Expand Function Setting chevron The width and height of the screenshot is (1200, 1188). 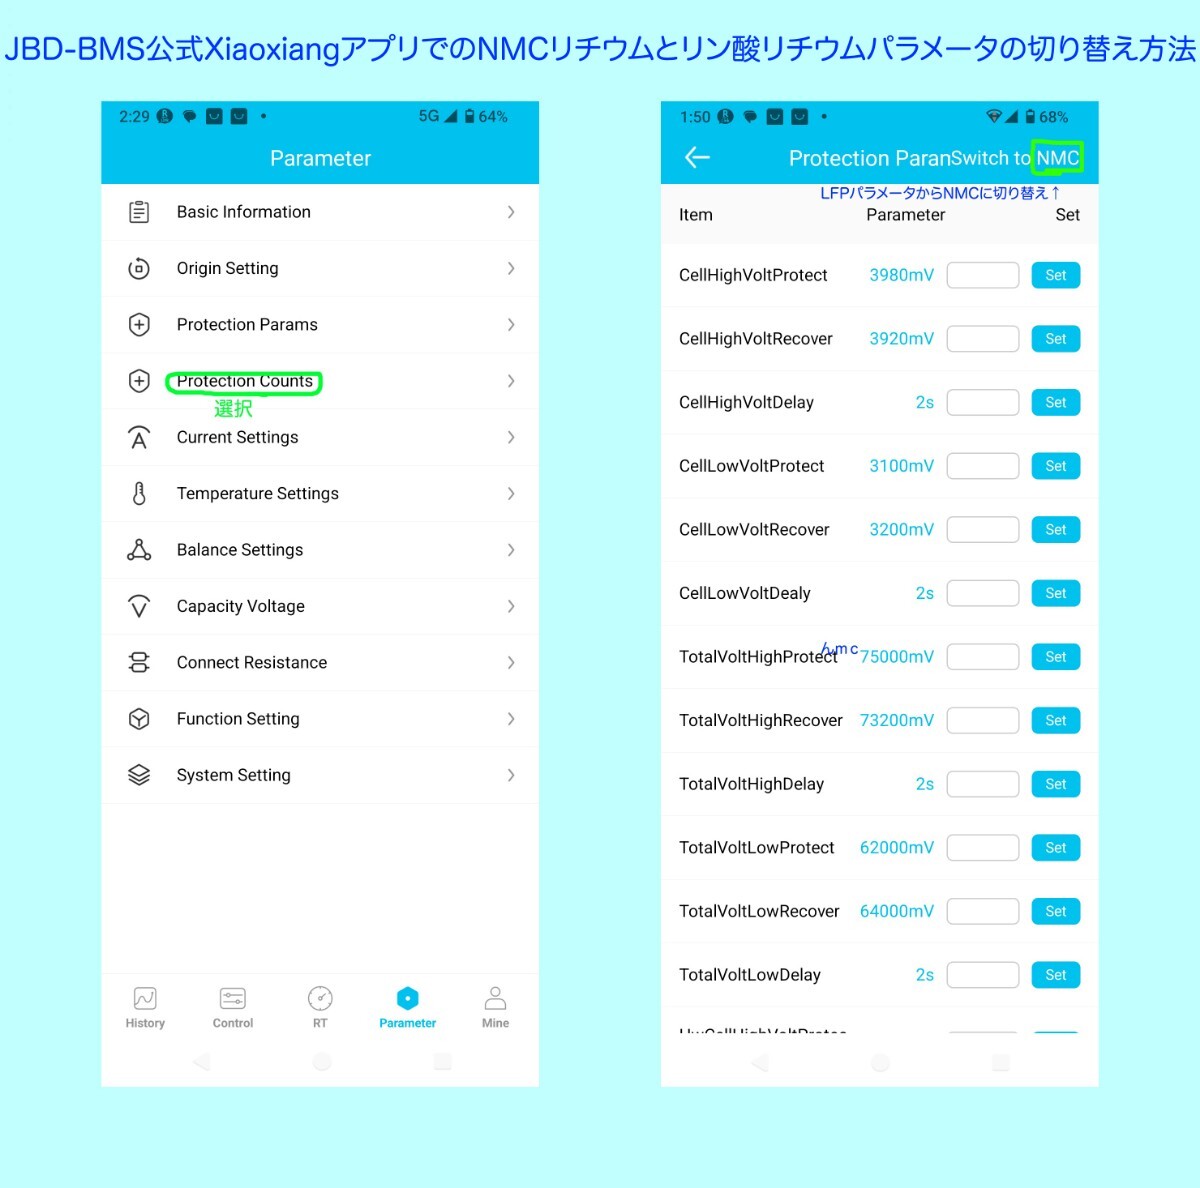(x=511, y=719)
